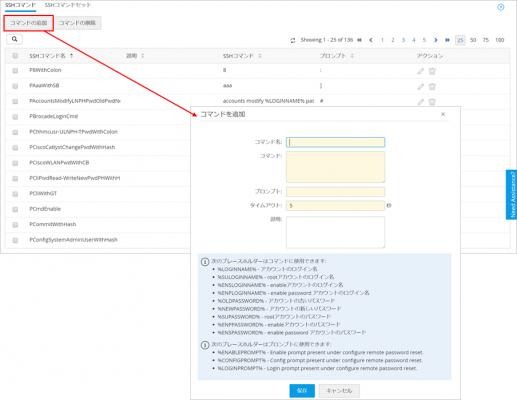Image resolution: width=517 pixels, height=400 pixels.
Task: Select page 3 in pagination
Action: point(403,40)
